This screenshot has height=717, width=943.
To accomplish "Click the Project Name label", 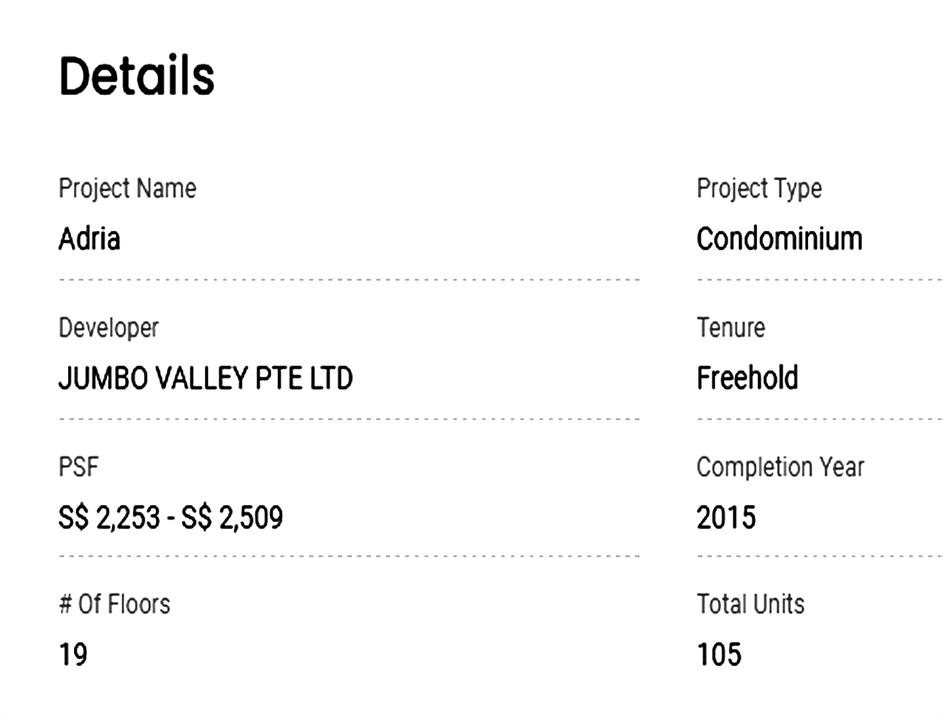I will tap(127, 188).
